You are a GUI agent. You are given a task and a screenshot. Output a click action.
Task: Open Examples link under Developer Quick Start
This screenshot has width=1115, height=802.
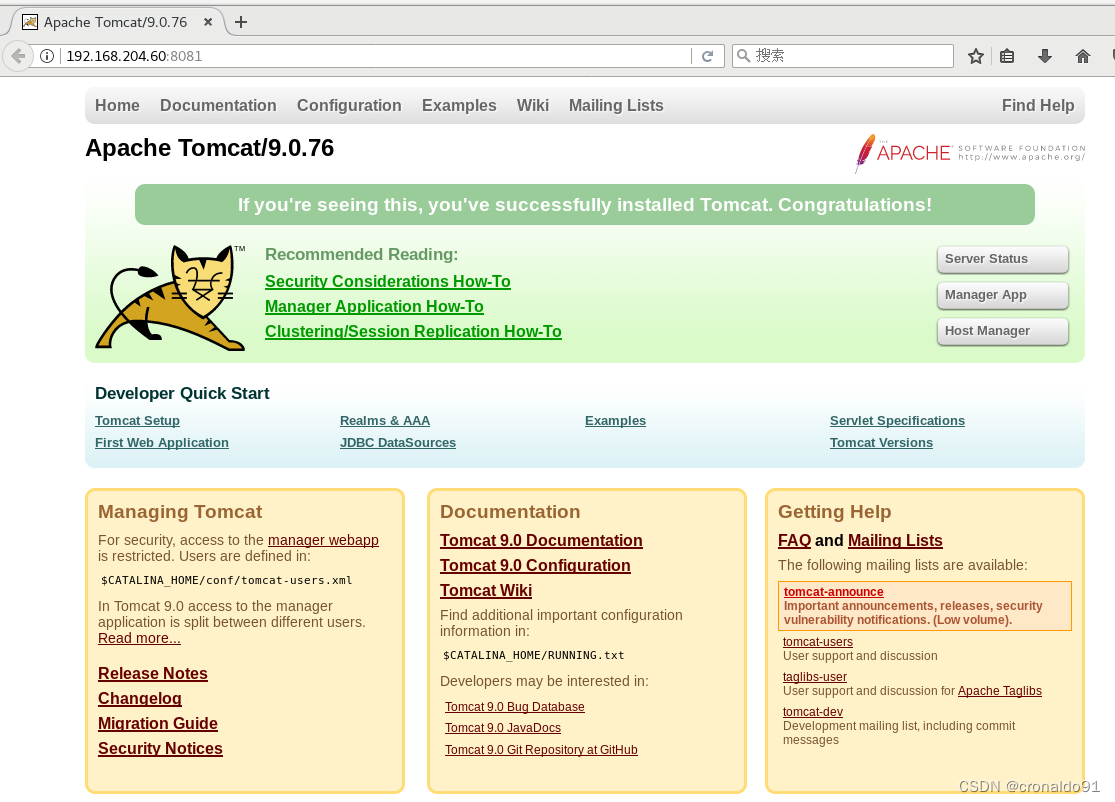pyautogui.click(x=615, y=420)
